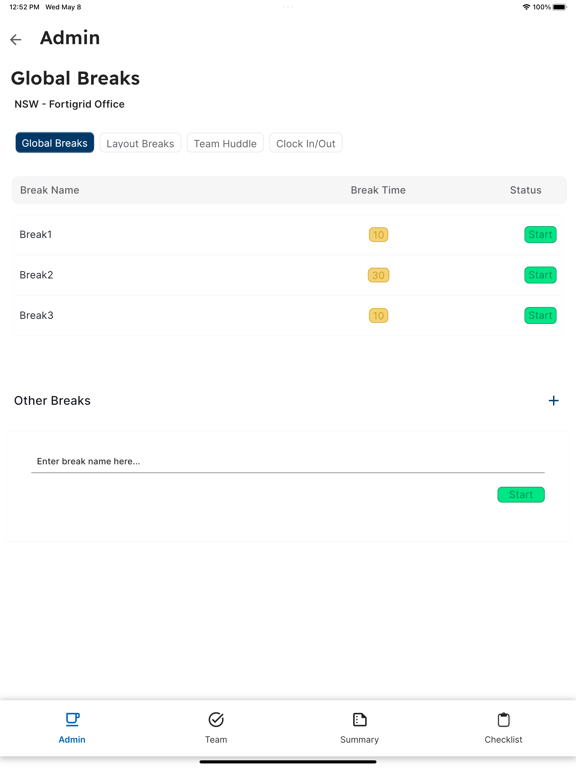The image size is (576, 768).
Task: Switch to the Team Huddle tab
Action: [225, 144]
